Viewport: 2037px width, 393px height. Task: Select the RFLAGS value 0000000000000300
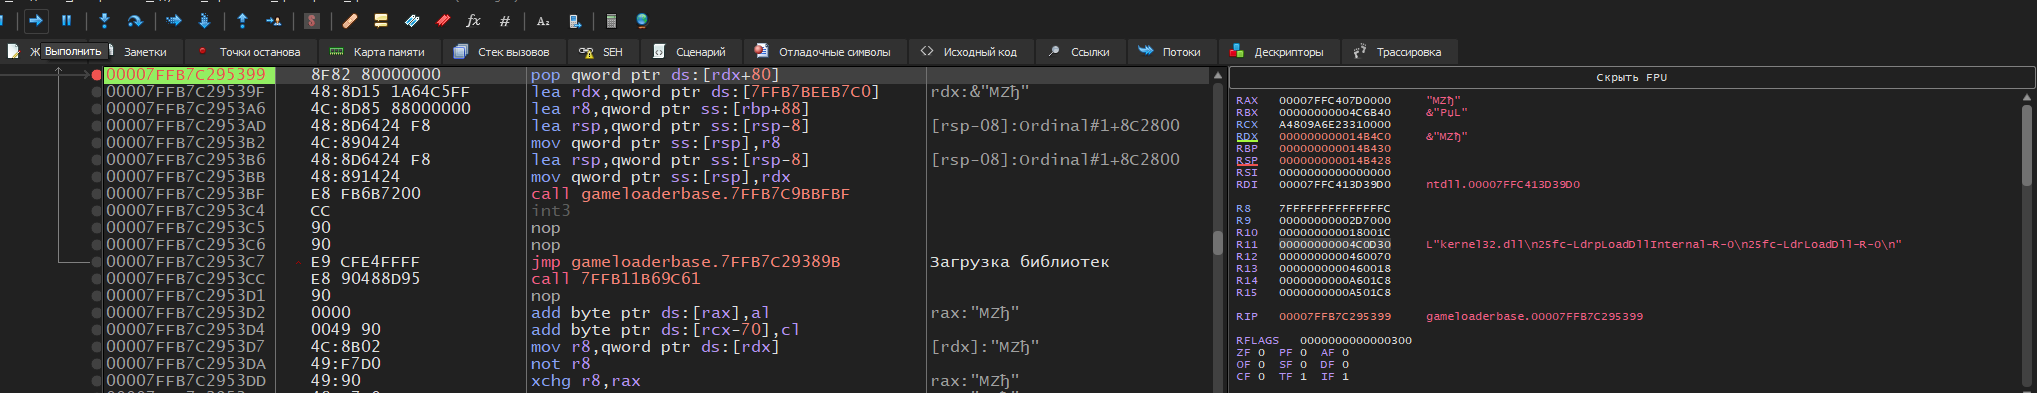[x=1355, y=341]
